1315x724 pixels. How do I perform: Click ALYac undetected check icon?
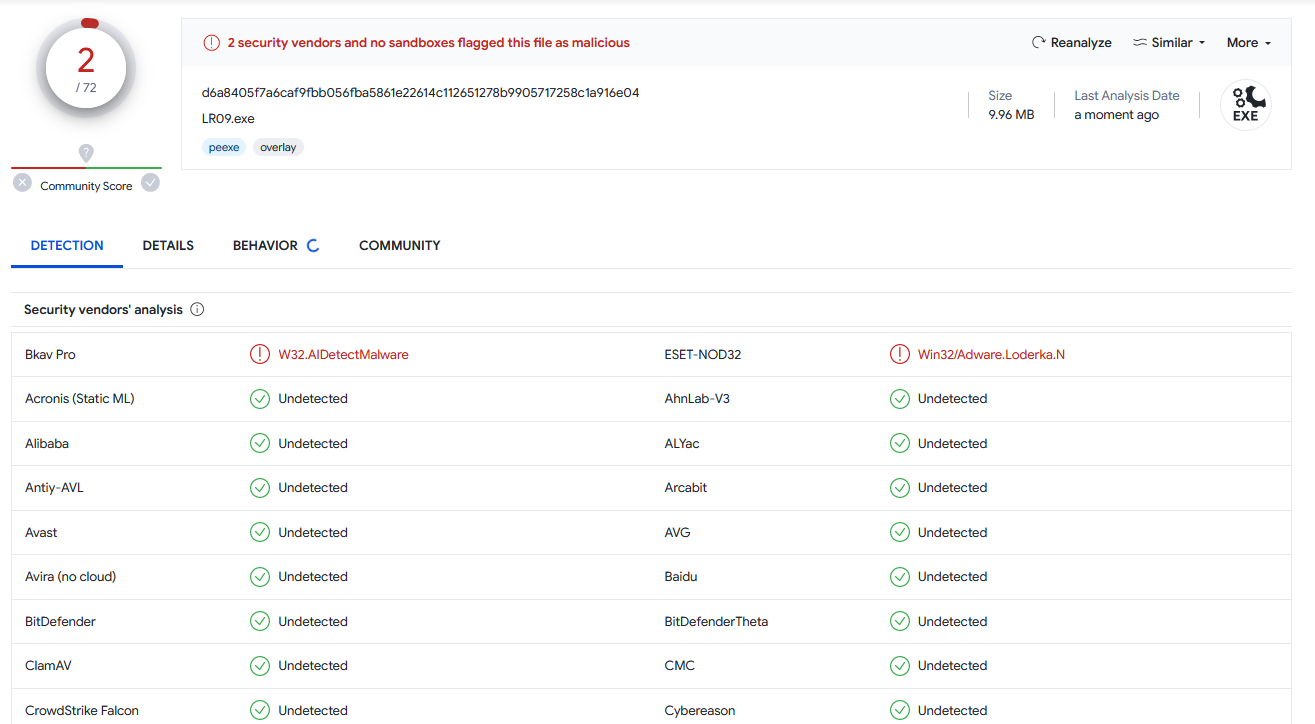click(900, 443)
